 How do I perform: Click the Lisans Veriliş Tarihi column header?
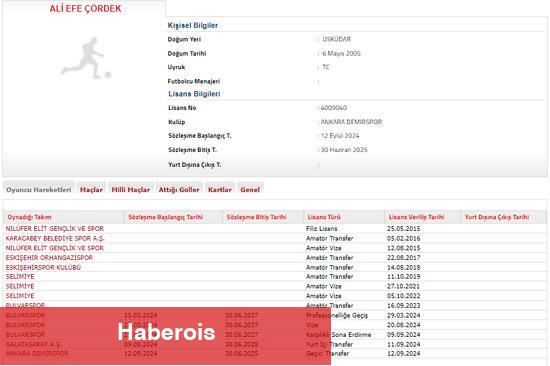click(x=416, y=217)
